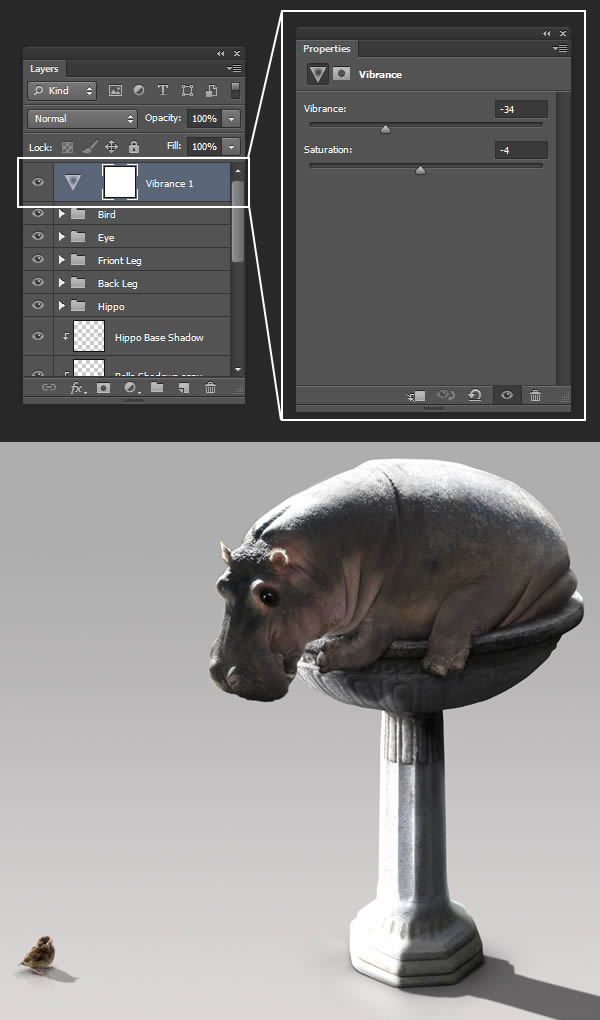600x1020 pixels.
Task: Expand the Back Leg group
Action: (62, 282)
